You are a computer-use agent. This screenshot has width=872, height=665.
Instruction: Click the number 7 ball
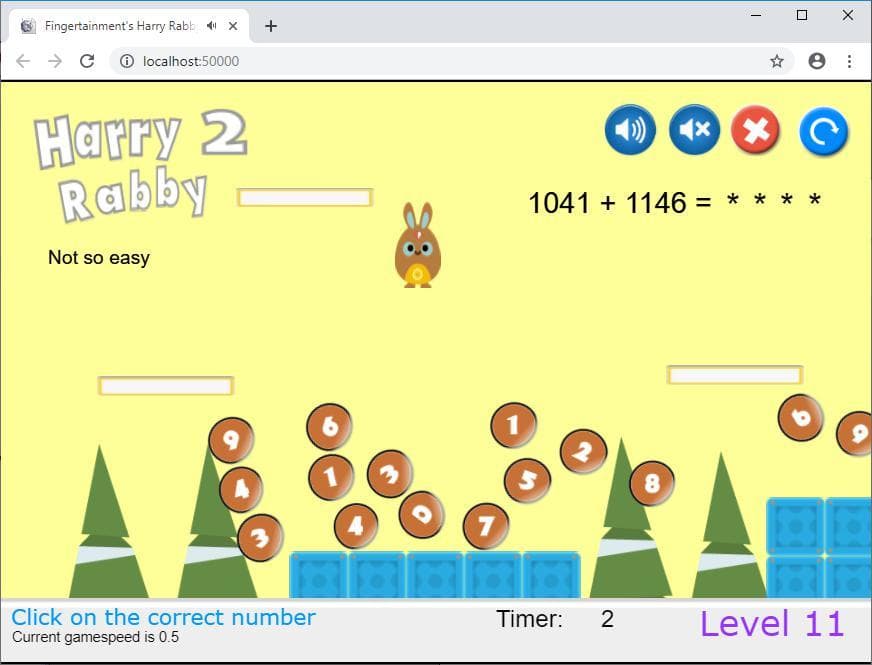pyautogui.click(x=485, y=526)
